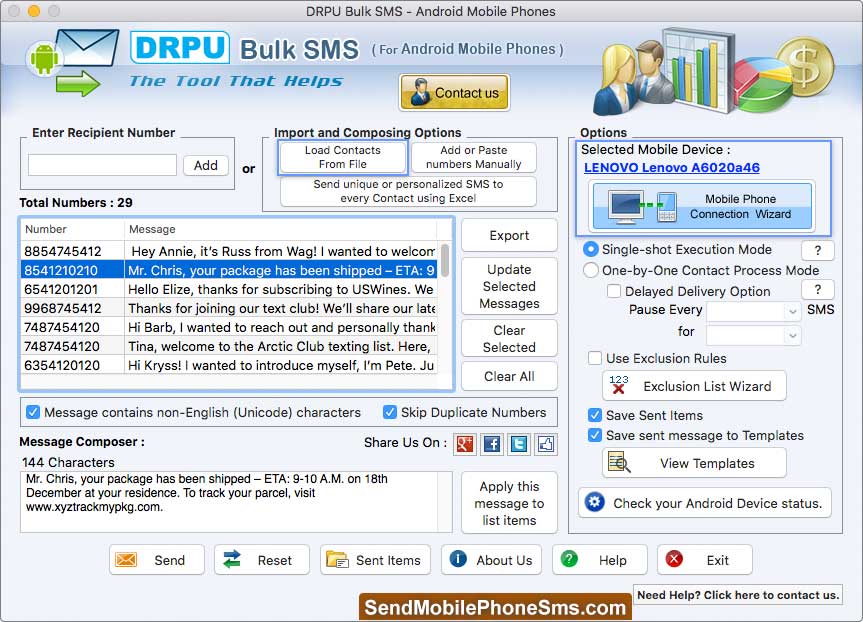Select row with number 6354120120
Screen dimensions: 863x622
pyautogui.click(x=230, y=365)
